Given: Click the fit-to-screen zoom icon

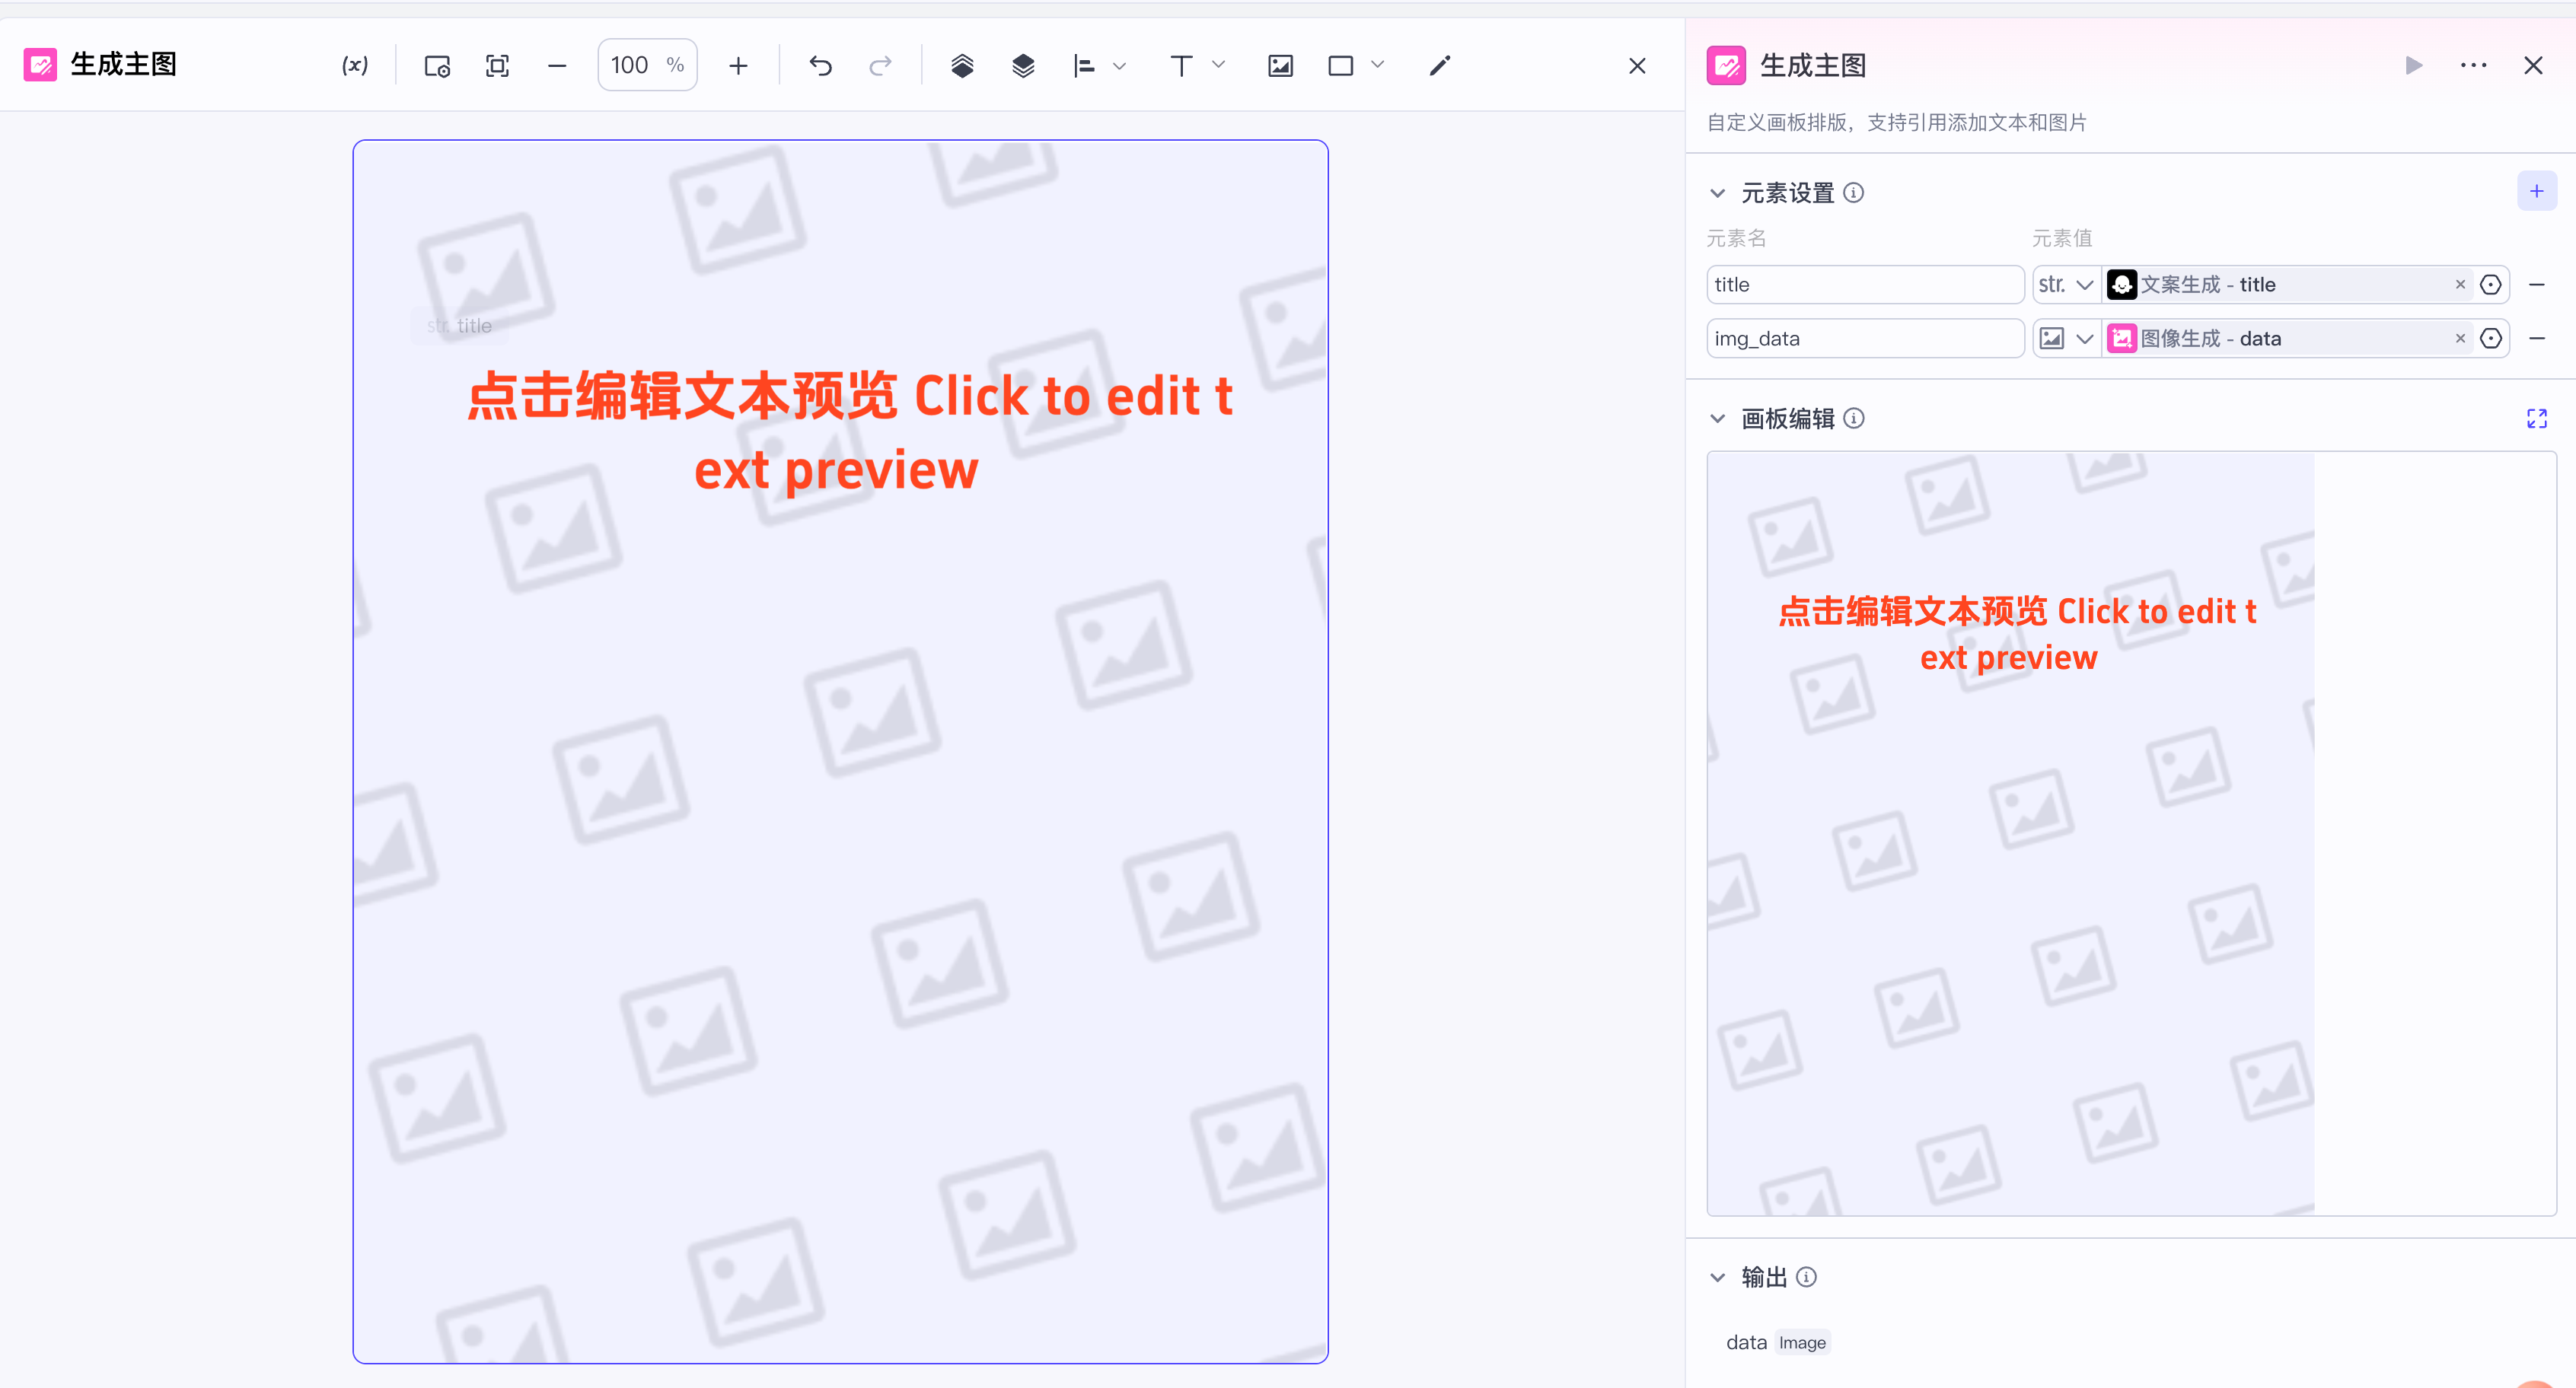Looking at the screenshot, I should click(x=497, y=66).
